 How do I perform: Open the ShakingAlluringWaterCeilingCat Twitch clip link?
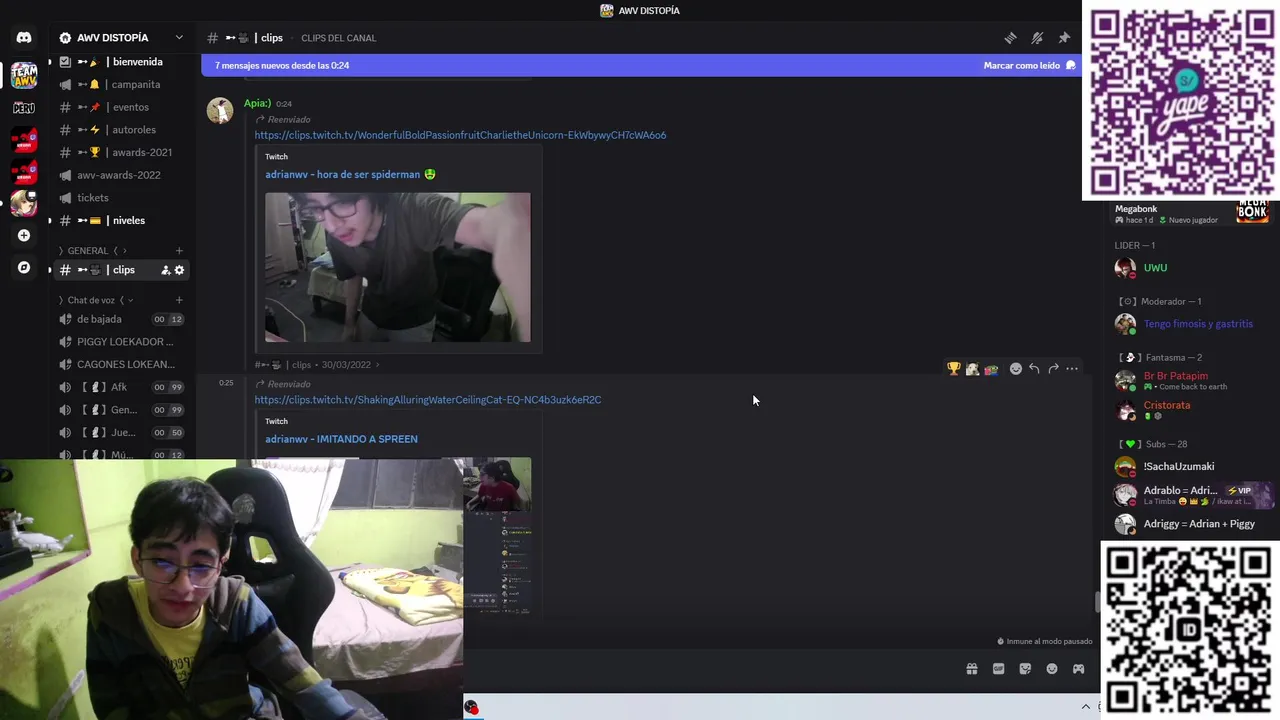428,400
